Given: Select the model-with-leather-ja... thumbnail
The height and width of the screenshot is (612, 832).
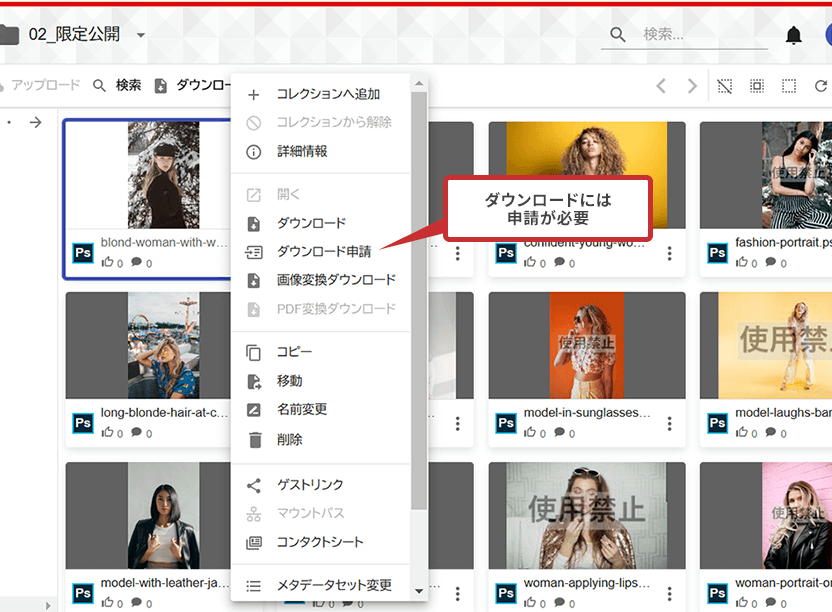Looking at the screenshot, I should coord(163,515).
